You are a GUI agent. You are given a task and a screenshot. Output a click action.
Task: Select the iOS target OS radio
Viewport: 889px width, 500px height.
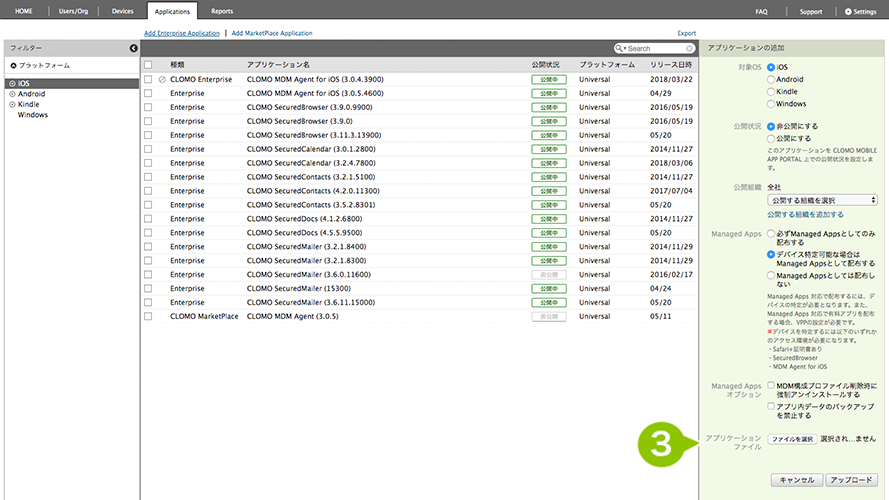[771, 67]
